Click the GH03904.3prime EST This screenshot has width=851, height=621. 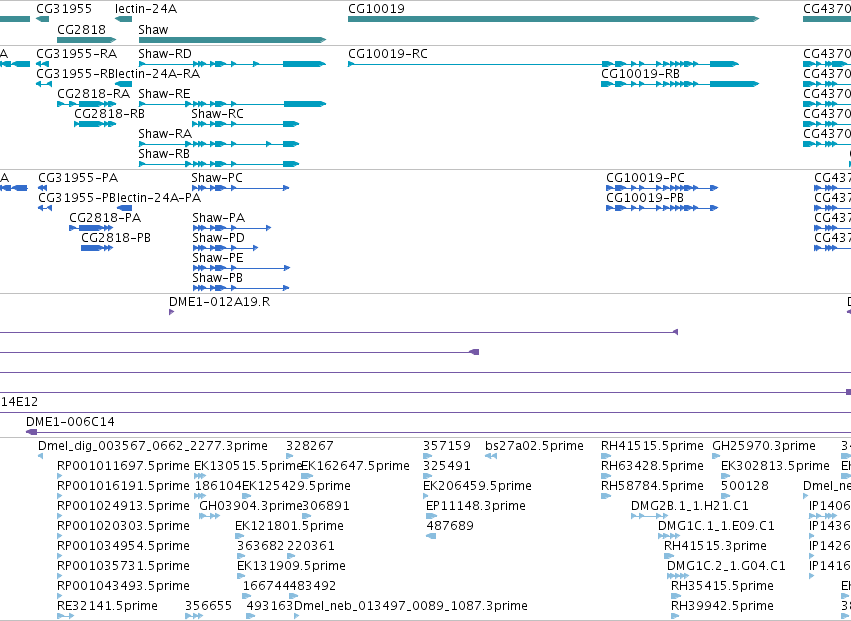209,516
